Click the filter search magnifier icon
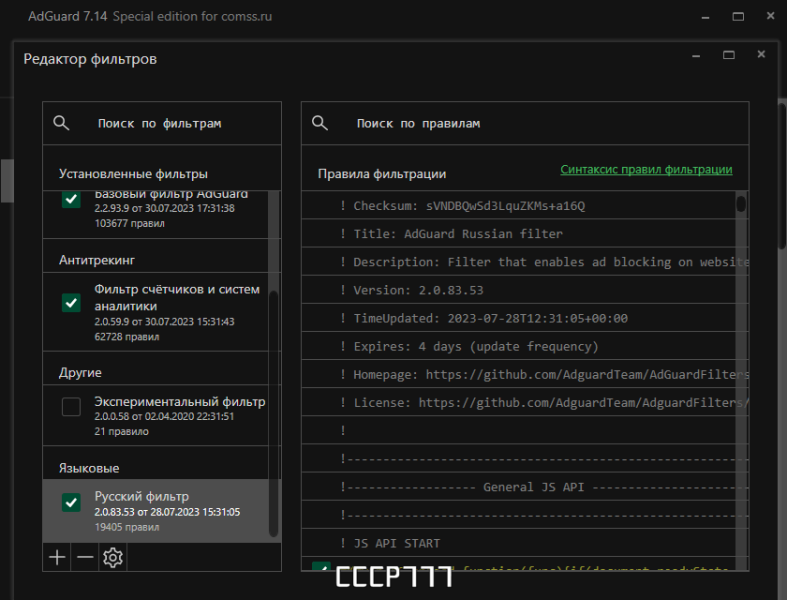Image resolution: width=787 pixels, height=600 pixels. tap(61, 123)
